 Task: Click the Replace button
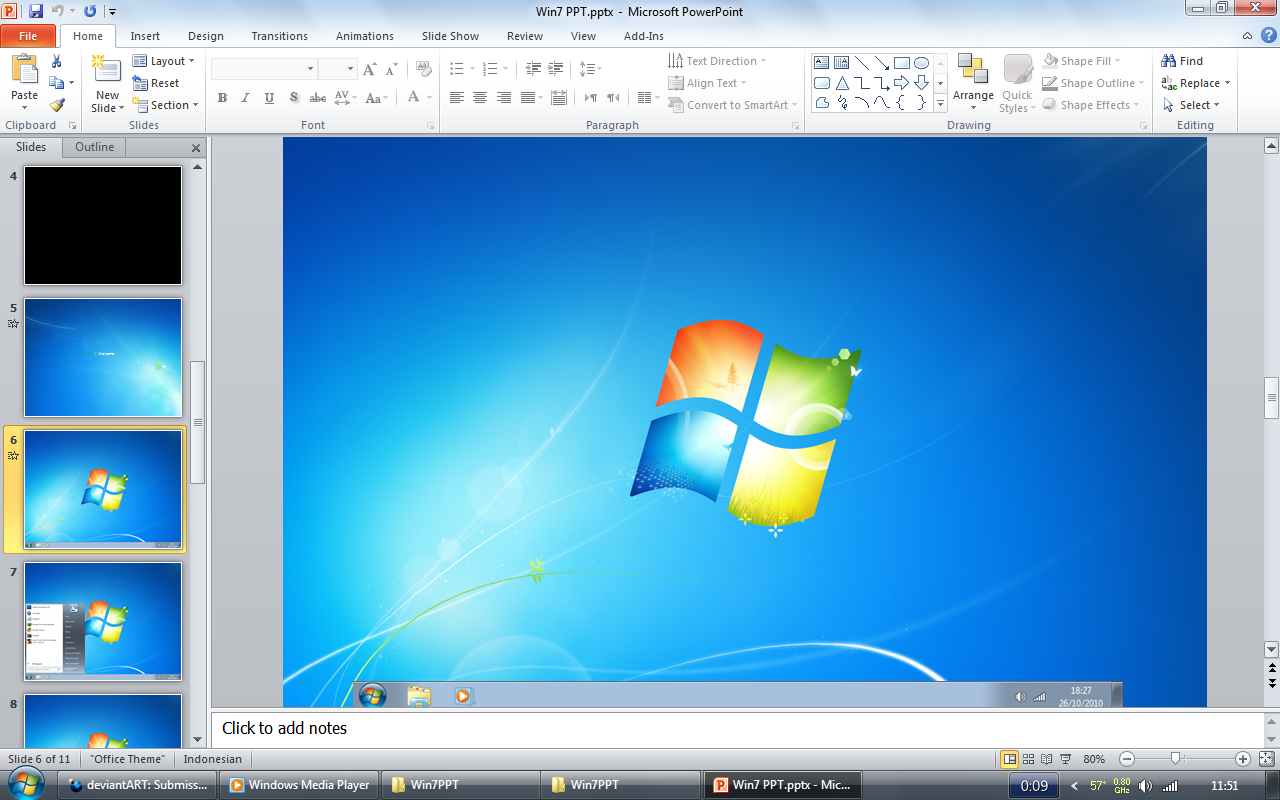click(1196, 83)
